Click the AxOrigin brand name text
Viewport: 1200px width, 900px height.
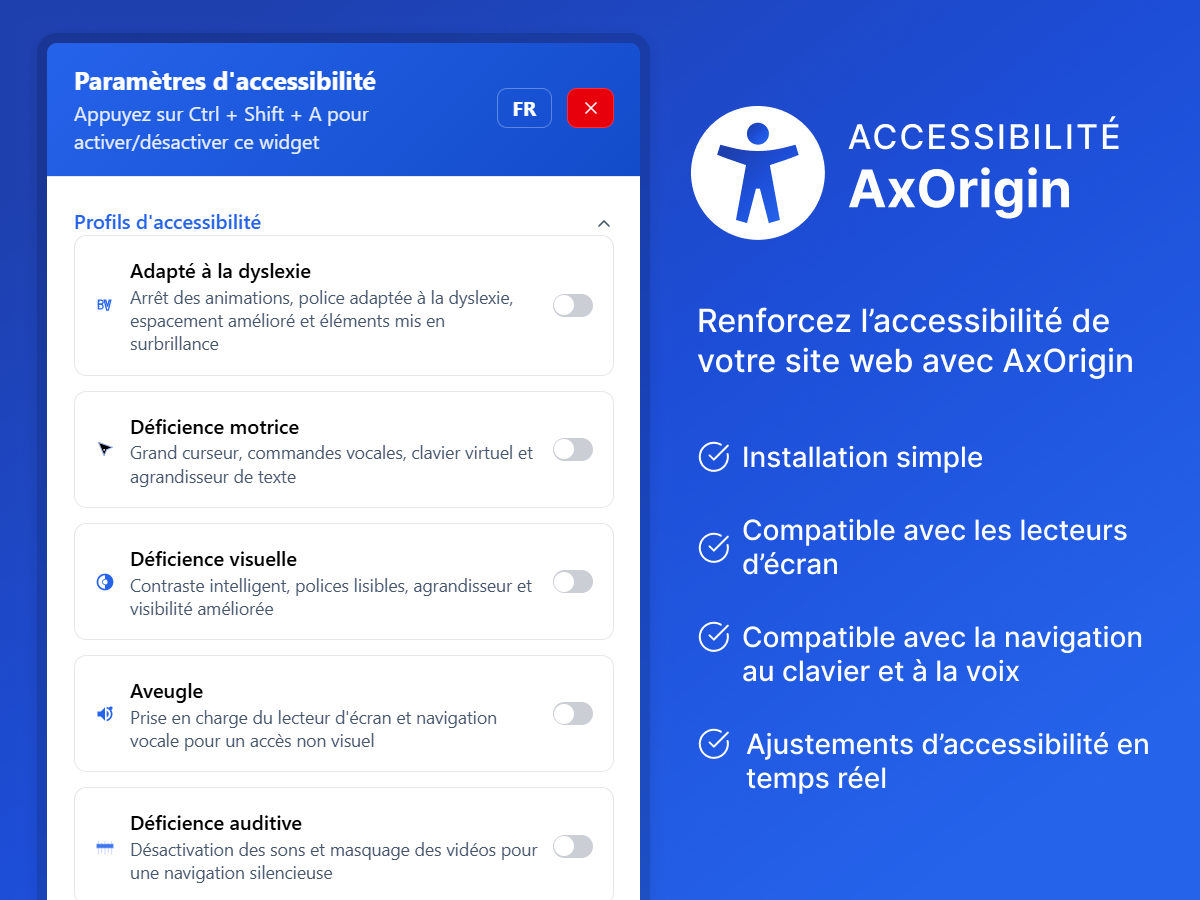(x=959, y=189)
